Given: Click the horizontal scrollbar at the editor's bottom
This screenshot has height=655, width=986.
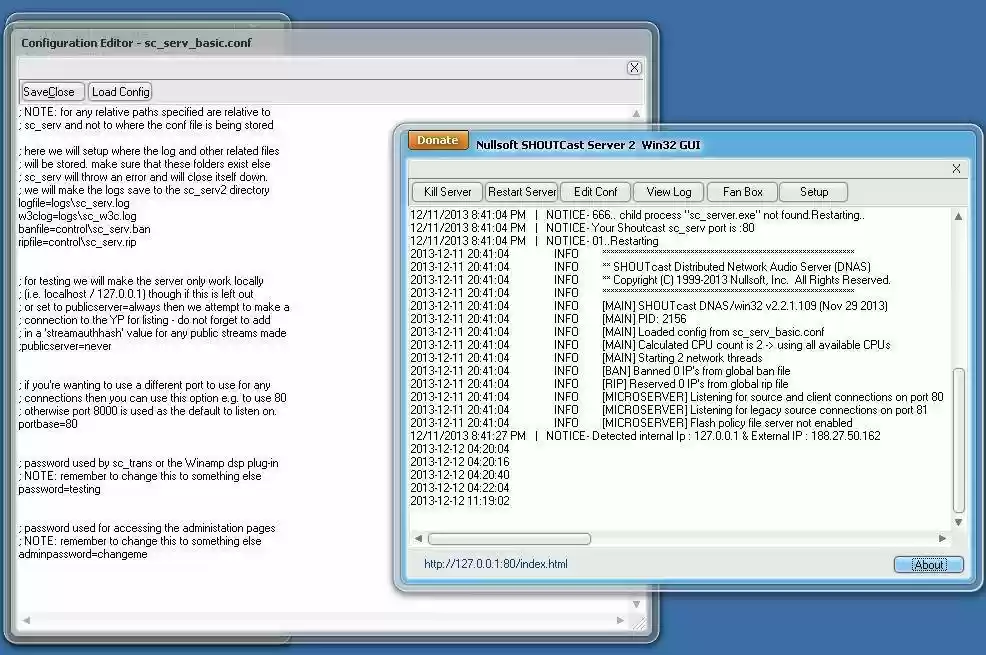Looking at the screenshot, I should point(300,621).
